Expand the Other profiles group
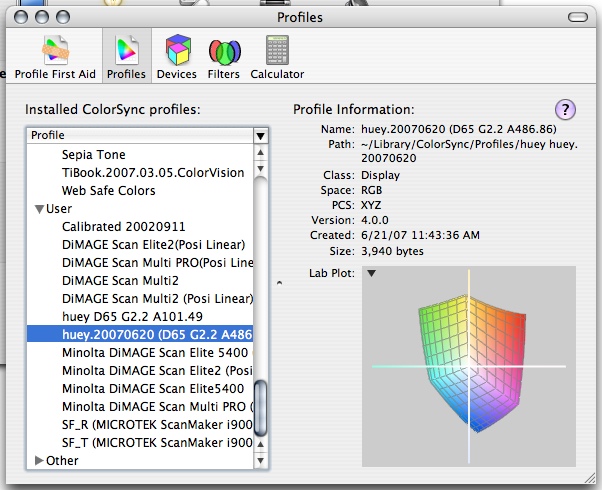The height and width of the screenshot is (490, 602). [40, 461]
